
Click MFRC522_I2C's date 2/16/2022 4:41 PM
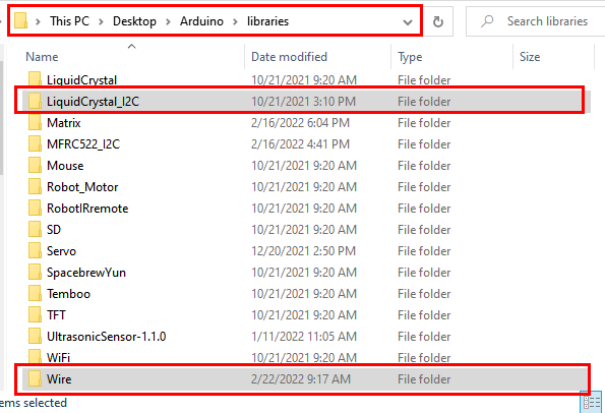300,144
